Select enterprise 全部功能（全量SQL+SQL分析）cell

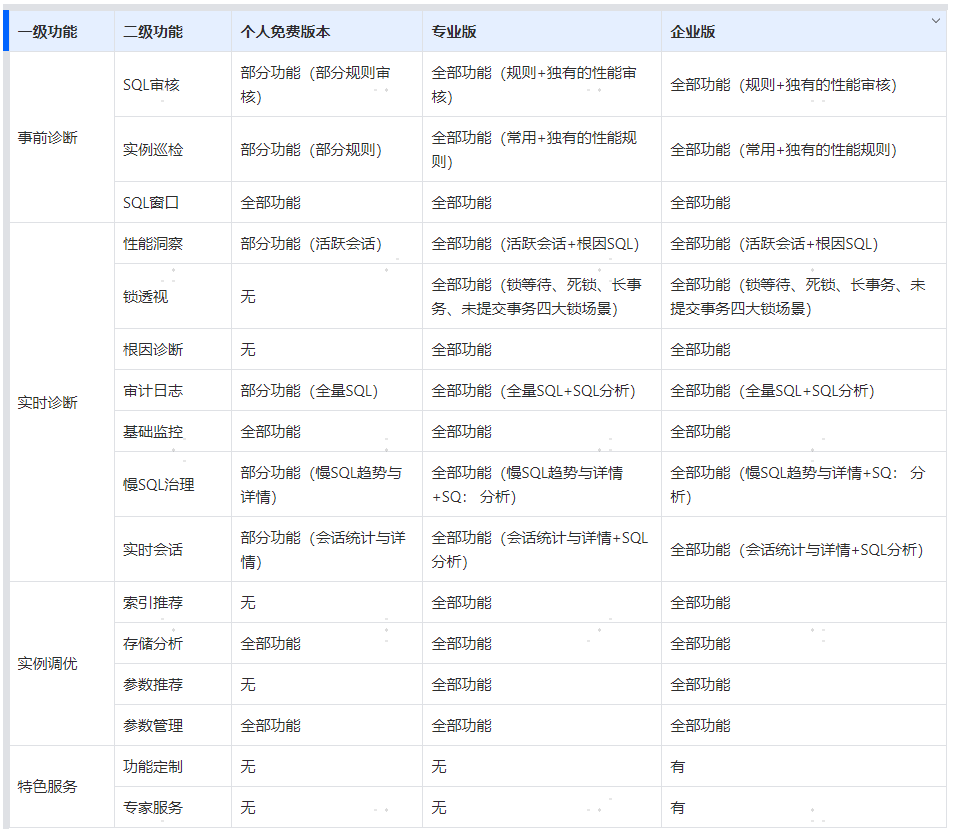tap(803, 391)
